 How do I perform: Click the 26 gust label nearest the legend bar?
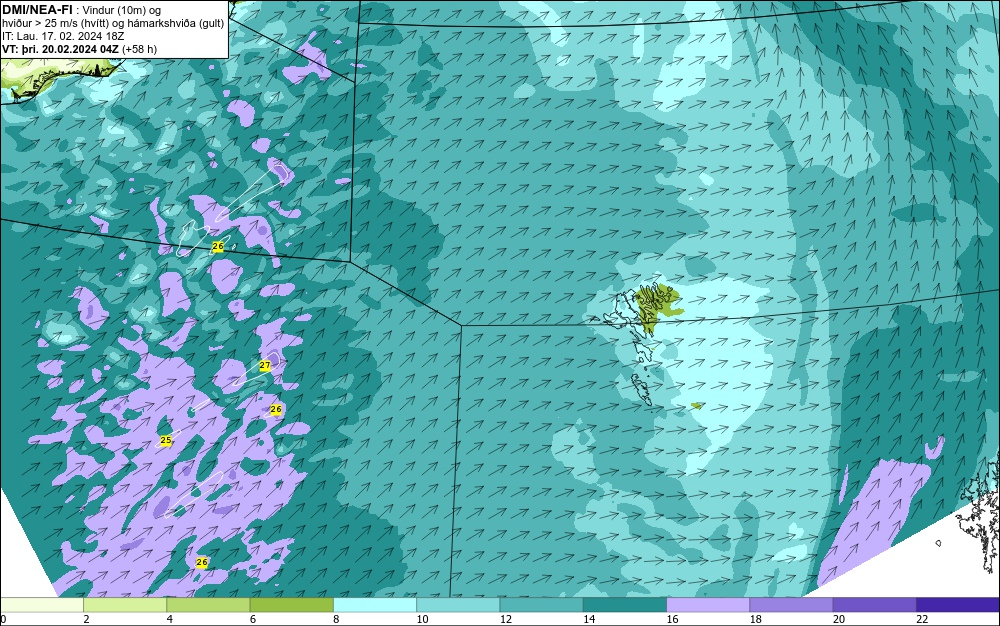tap(202, 563)
